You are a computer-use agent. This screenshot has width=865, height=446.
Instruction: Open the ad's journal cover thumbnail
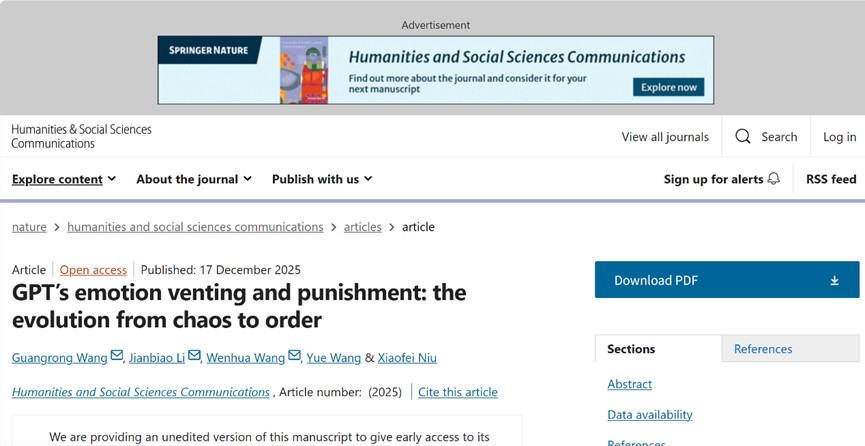pos(303,70)
